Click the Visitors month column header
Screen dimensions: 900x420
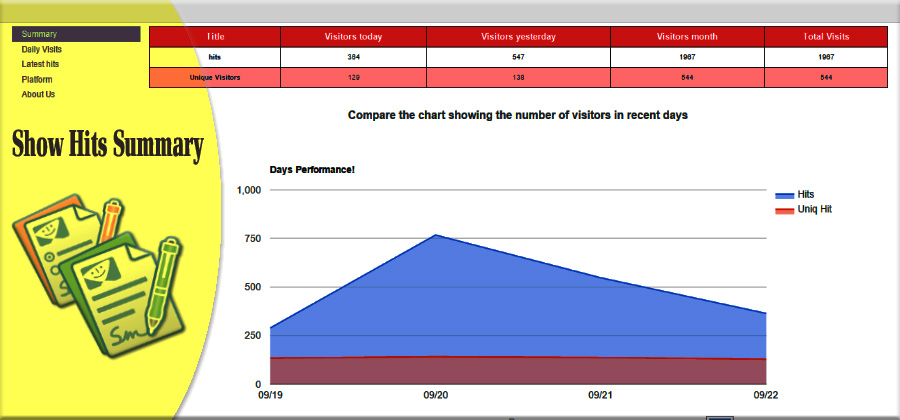687,37
